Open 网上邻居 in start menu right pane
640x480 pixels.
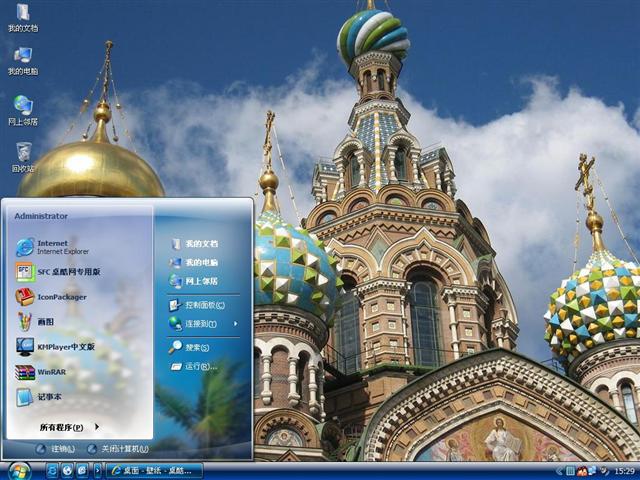194,281
